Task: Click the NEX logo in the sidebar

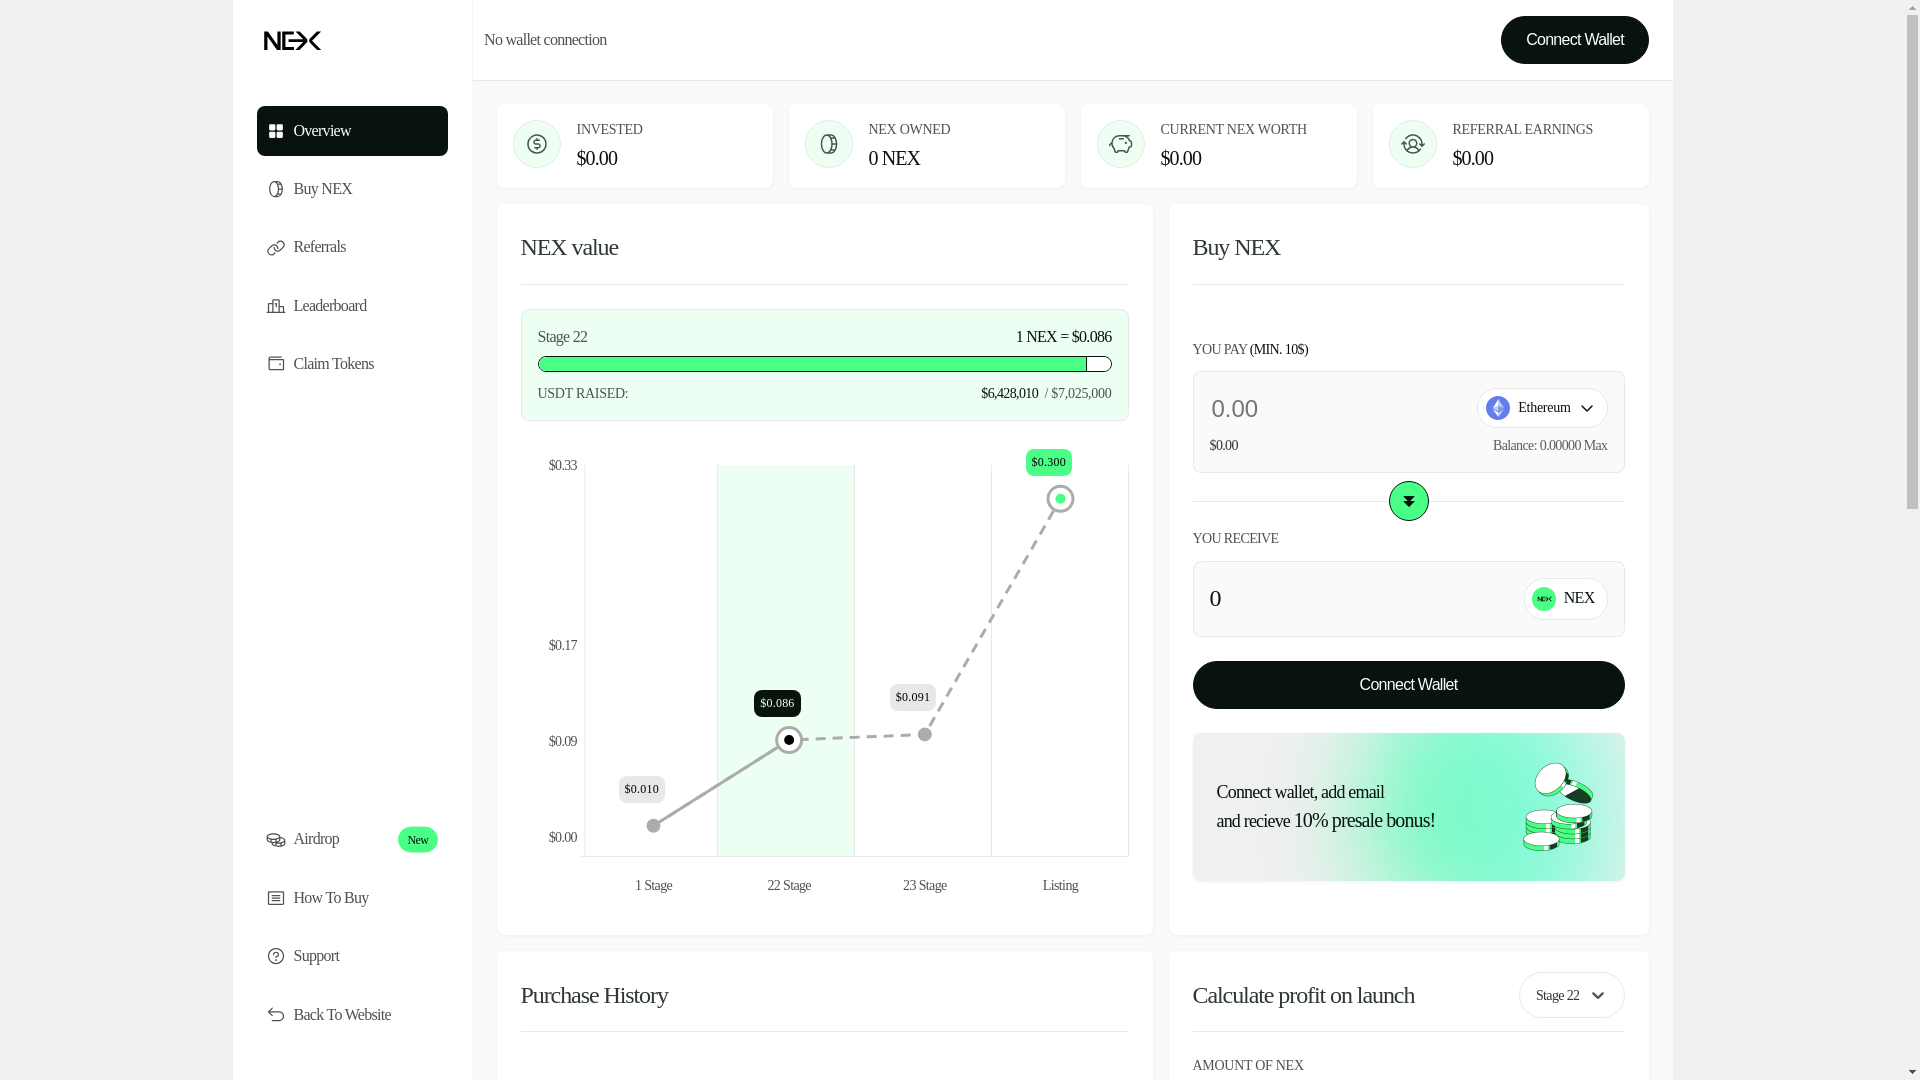Action: (292, 41)
